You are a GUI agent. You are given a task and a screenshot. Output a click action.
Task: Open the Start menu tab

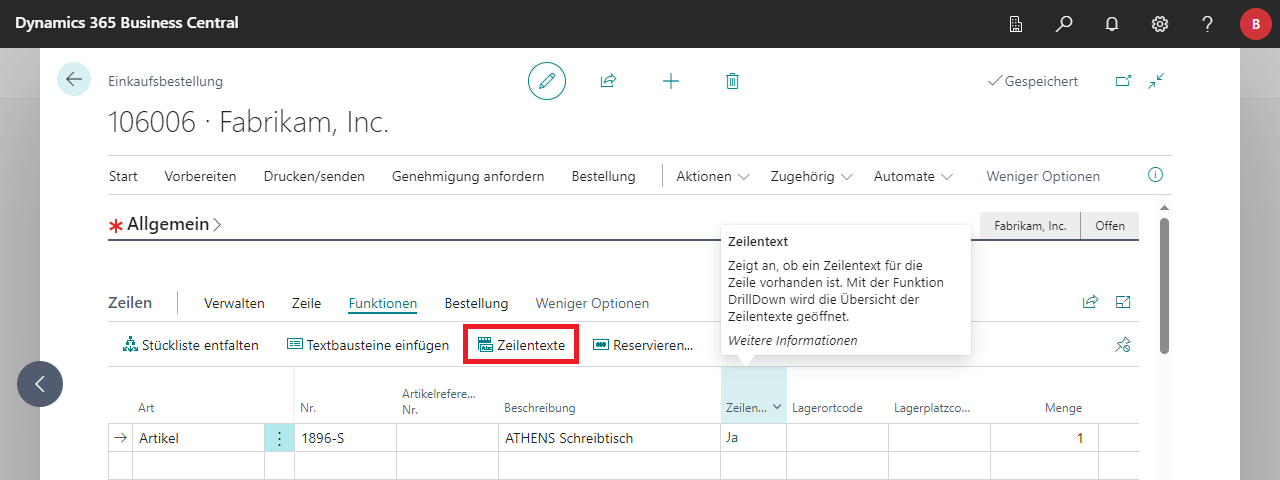123,176
